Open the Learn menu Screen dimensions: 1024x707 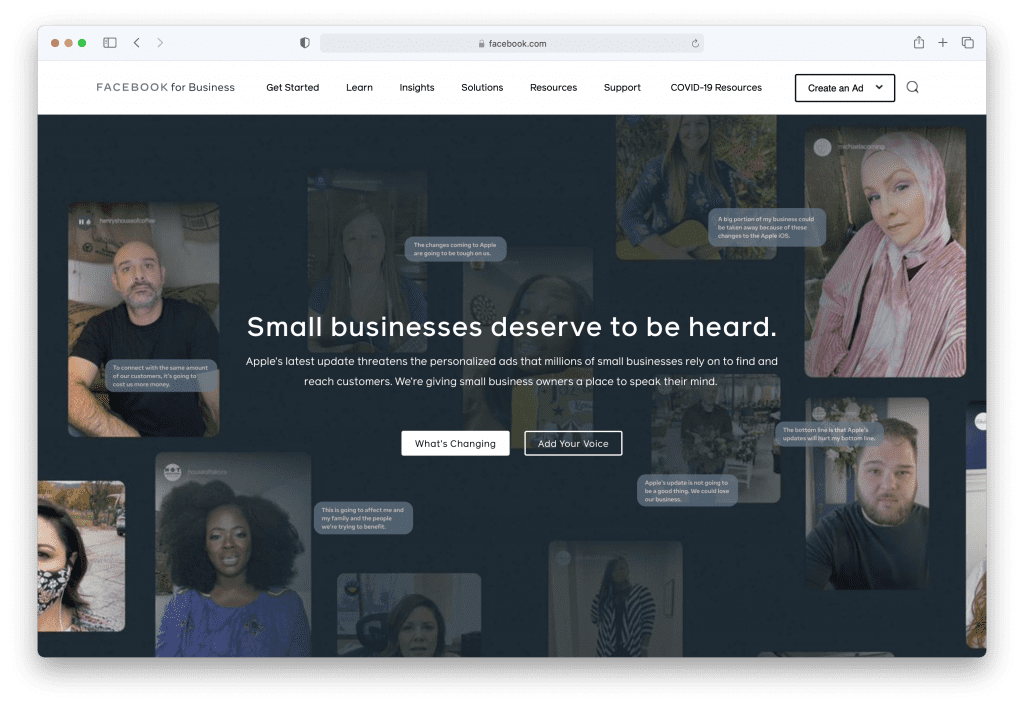click(x=359, y=87)
